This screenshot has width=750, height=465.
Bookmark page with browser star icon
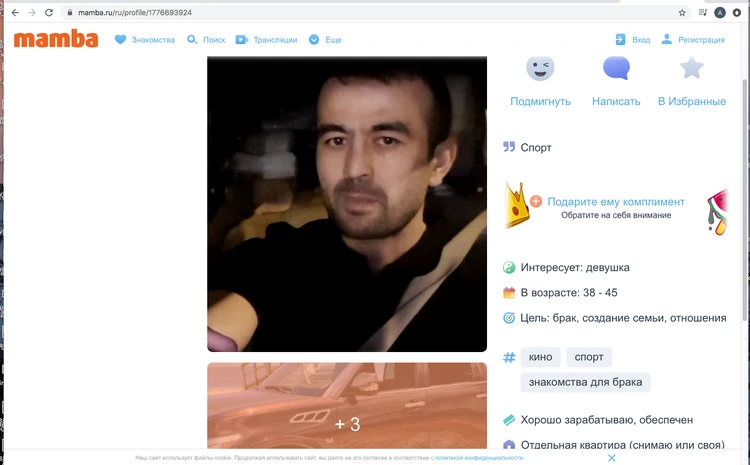click(682, 13)
